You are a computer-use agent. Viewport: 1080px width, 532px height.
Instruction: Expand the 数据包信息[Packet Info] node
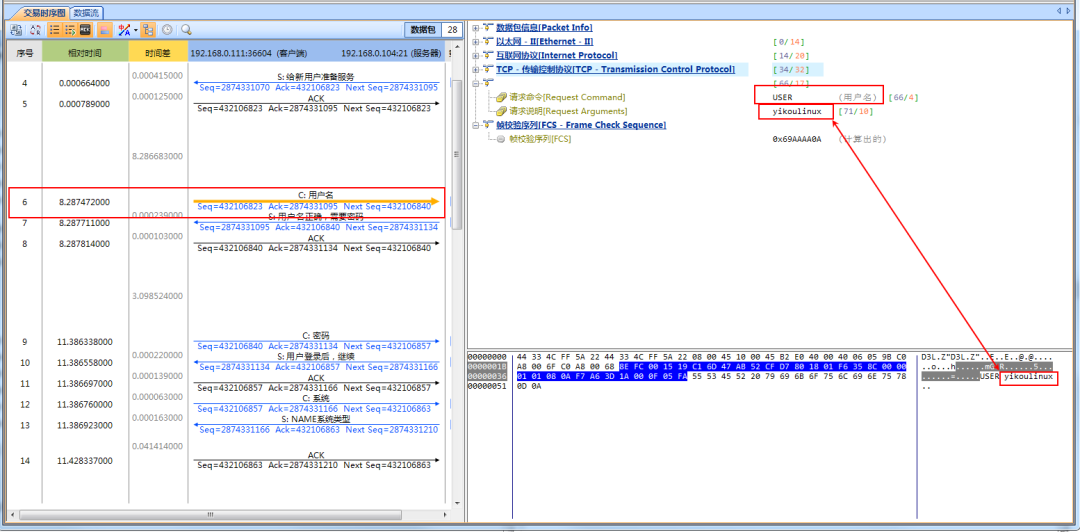pyautogui.click(x=475, y=28)
